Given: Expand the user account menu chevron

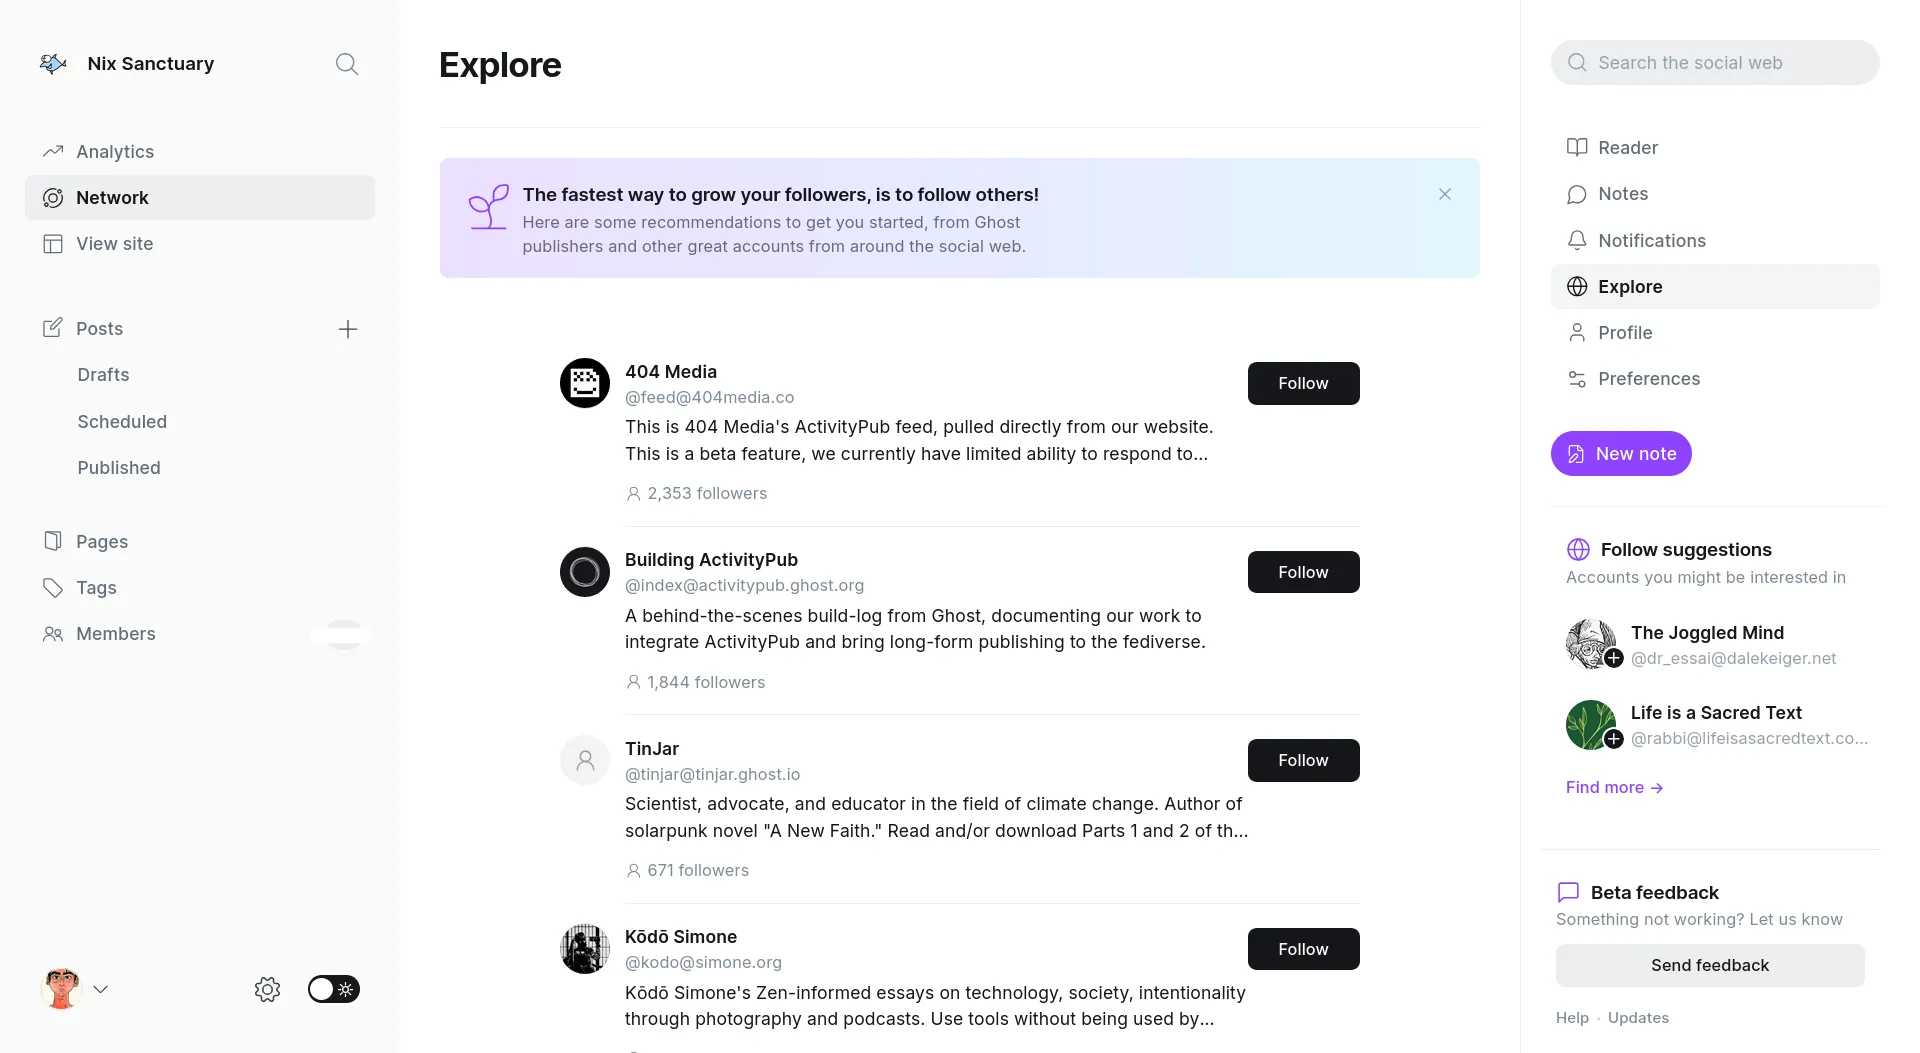Looking at the screenshot, I should 101,989.
